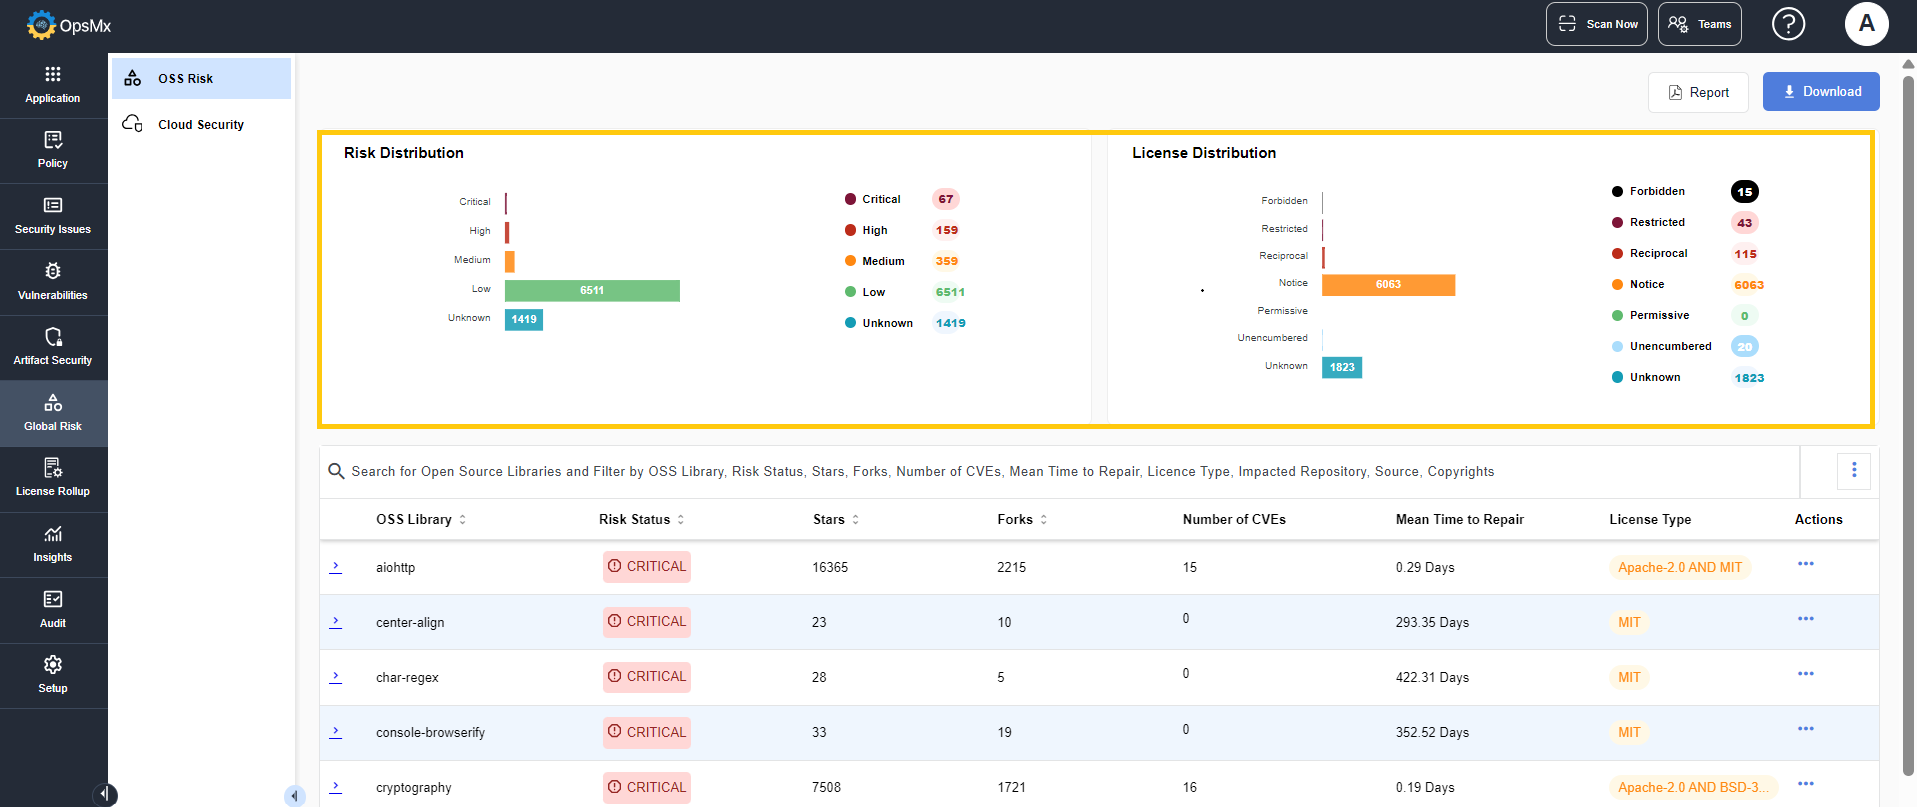The image size is (1917, 807).
Task: Open the License Rollup page
Action: point(53,478)
